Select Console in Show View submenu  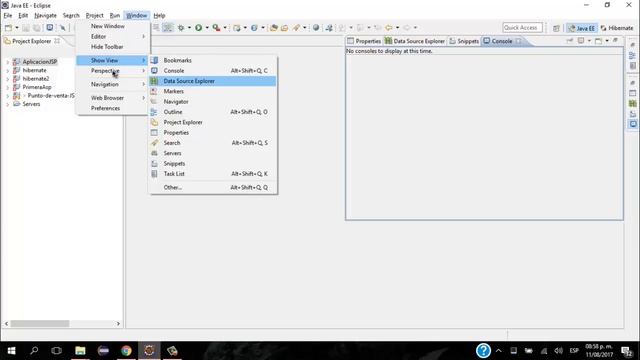(x=213, y=71)
